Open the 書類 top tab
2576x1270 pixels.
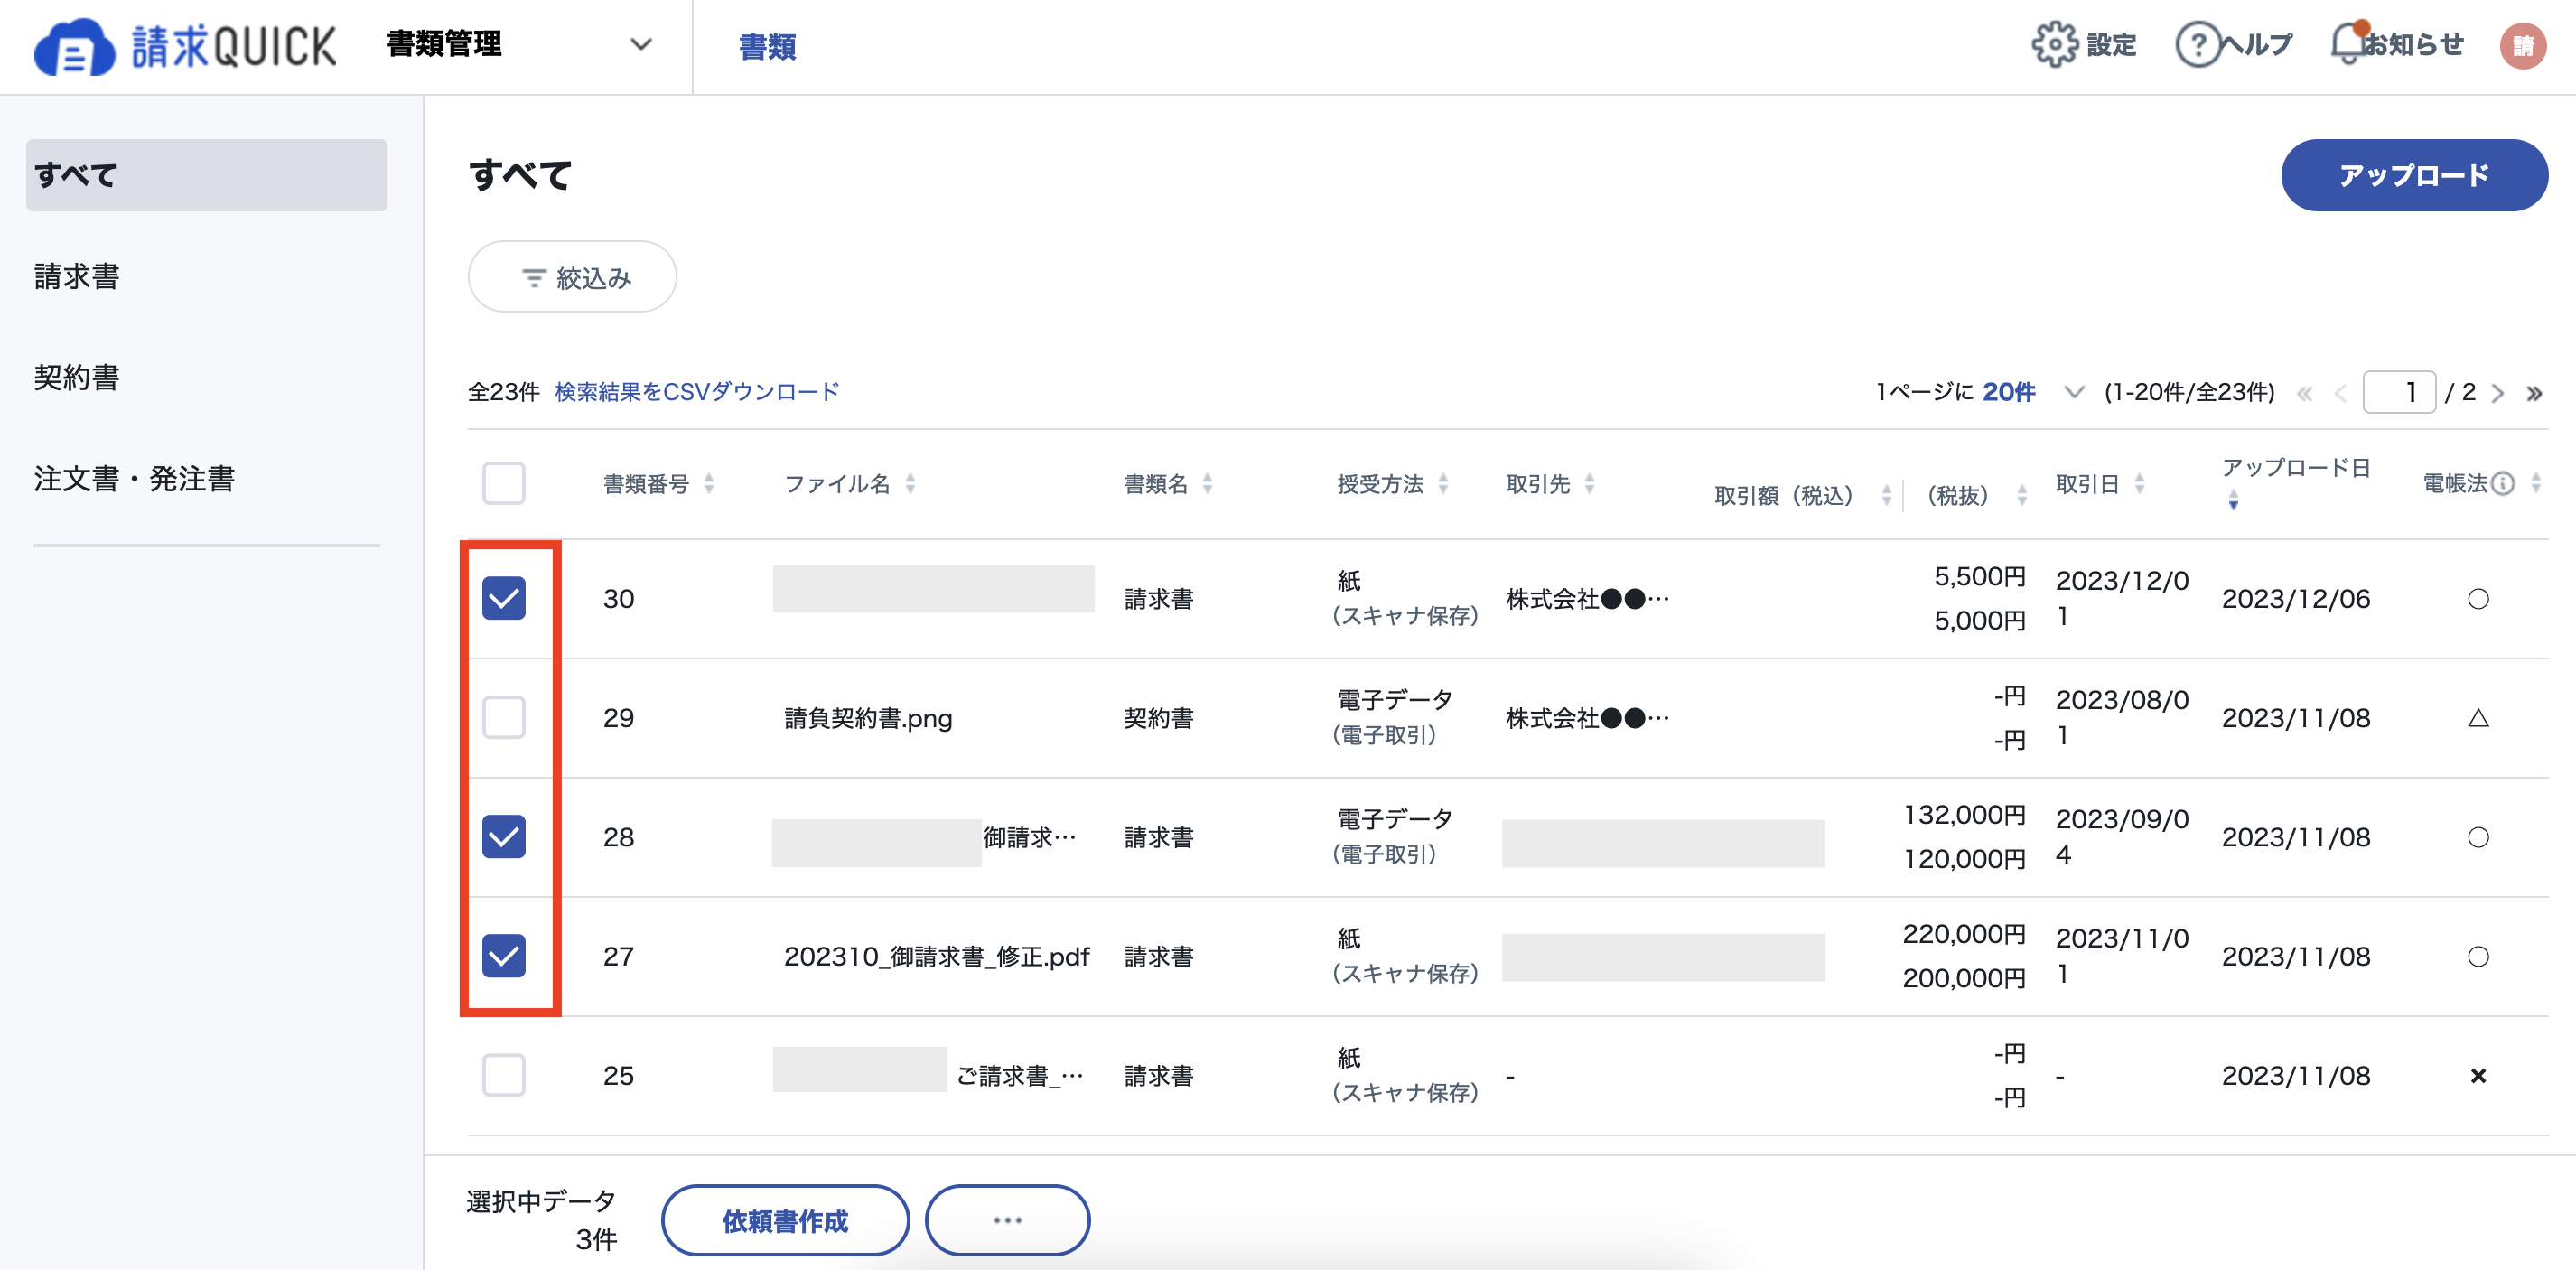click(767, 46)
